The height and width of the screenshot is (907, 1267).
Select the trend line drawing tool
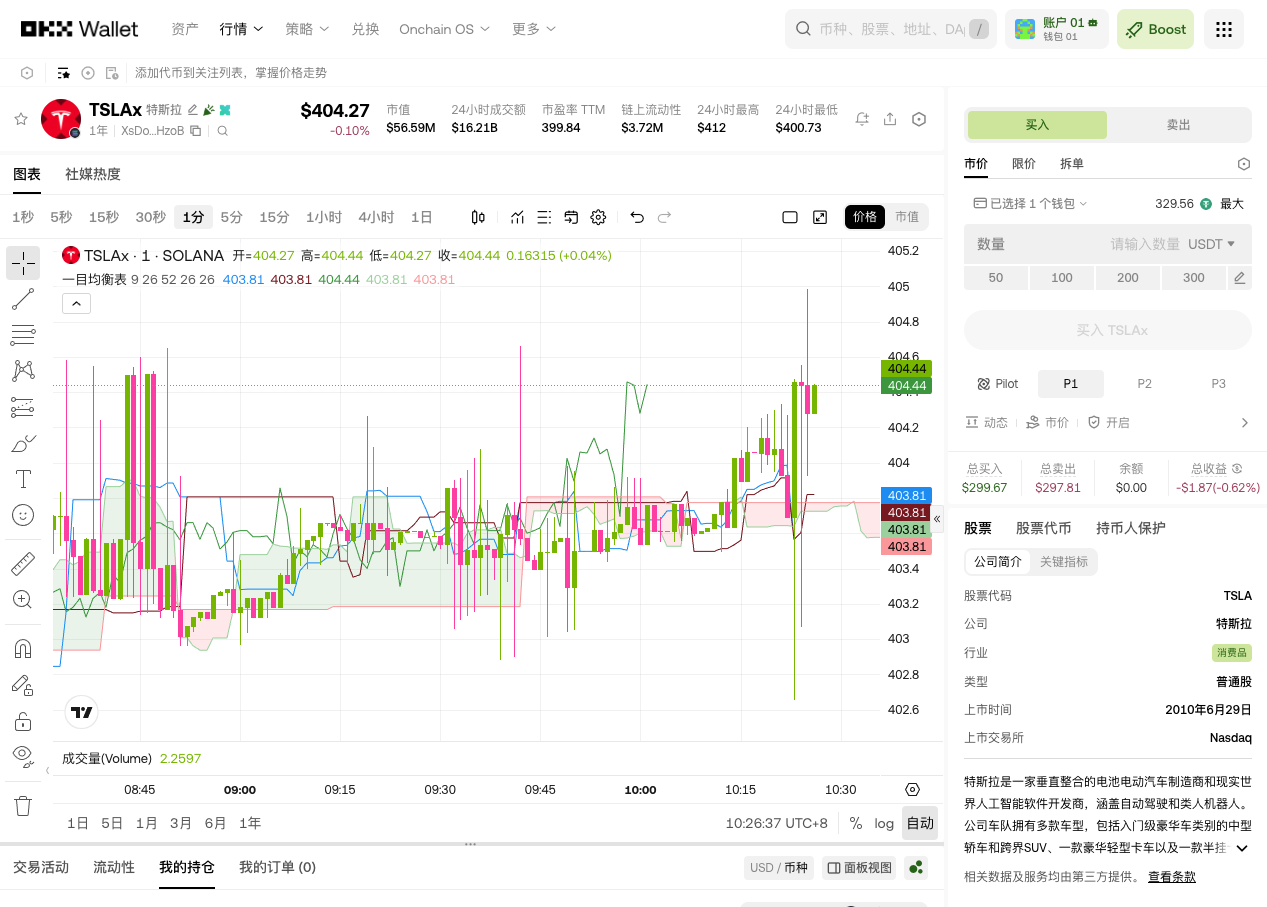[22, 299]
